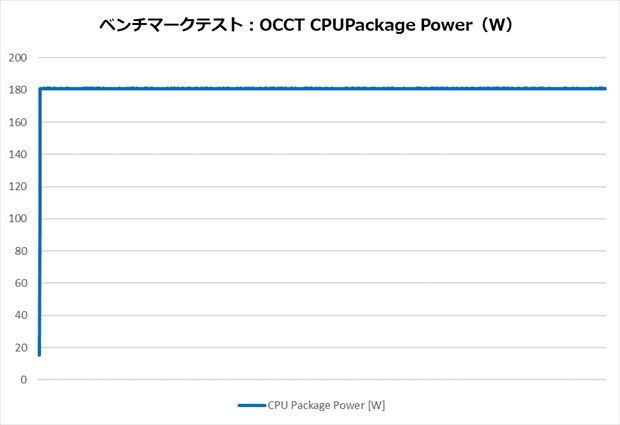Select the y-axis label 40
Screen dimensions: 620x425
pyautogui.click(x=21, y=316)
